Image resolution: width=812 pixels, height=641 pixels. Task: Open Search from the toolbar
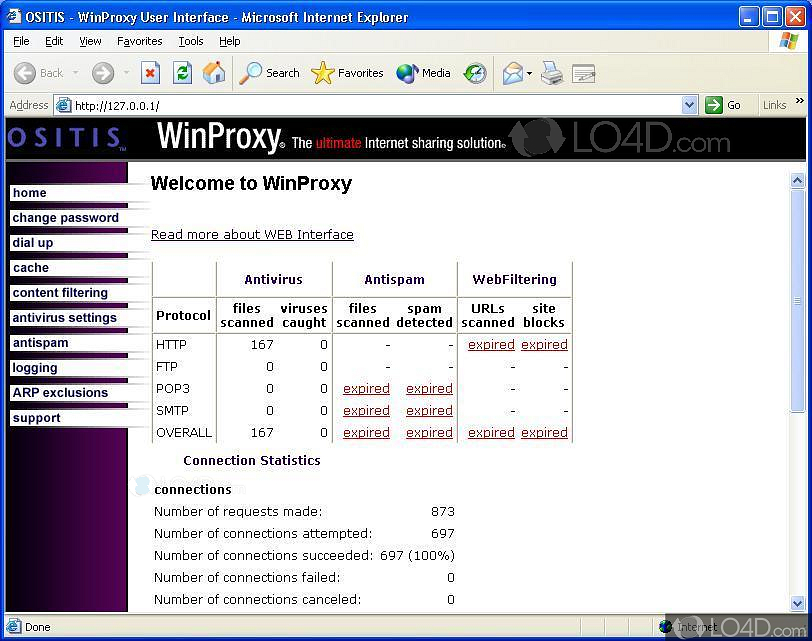point(269,73)
